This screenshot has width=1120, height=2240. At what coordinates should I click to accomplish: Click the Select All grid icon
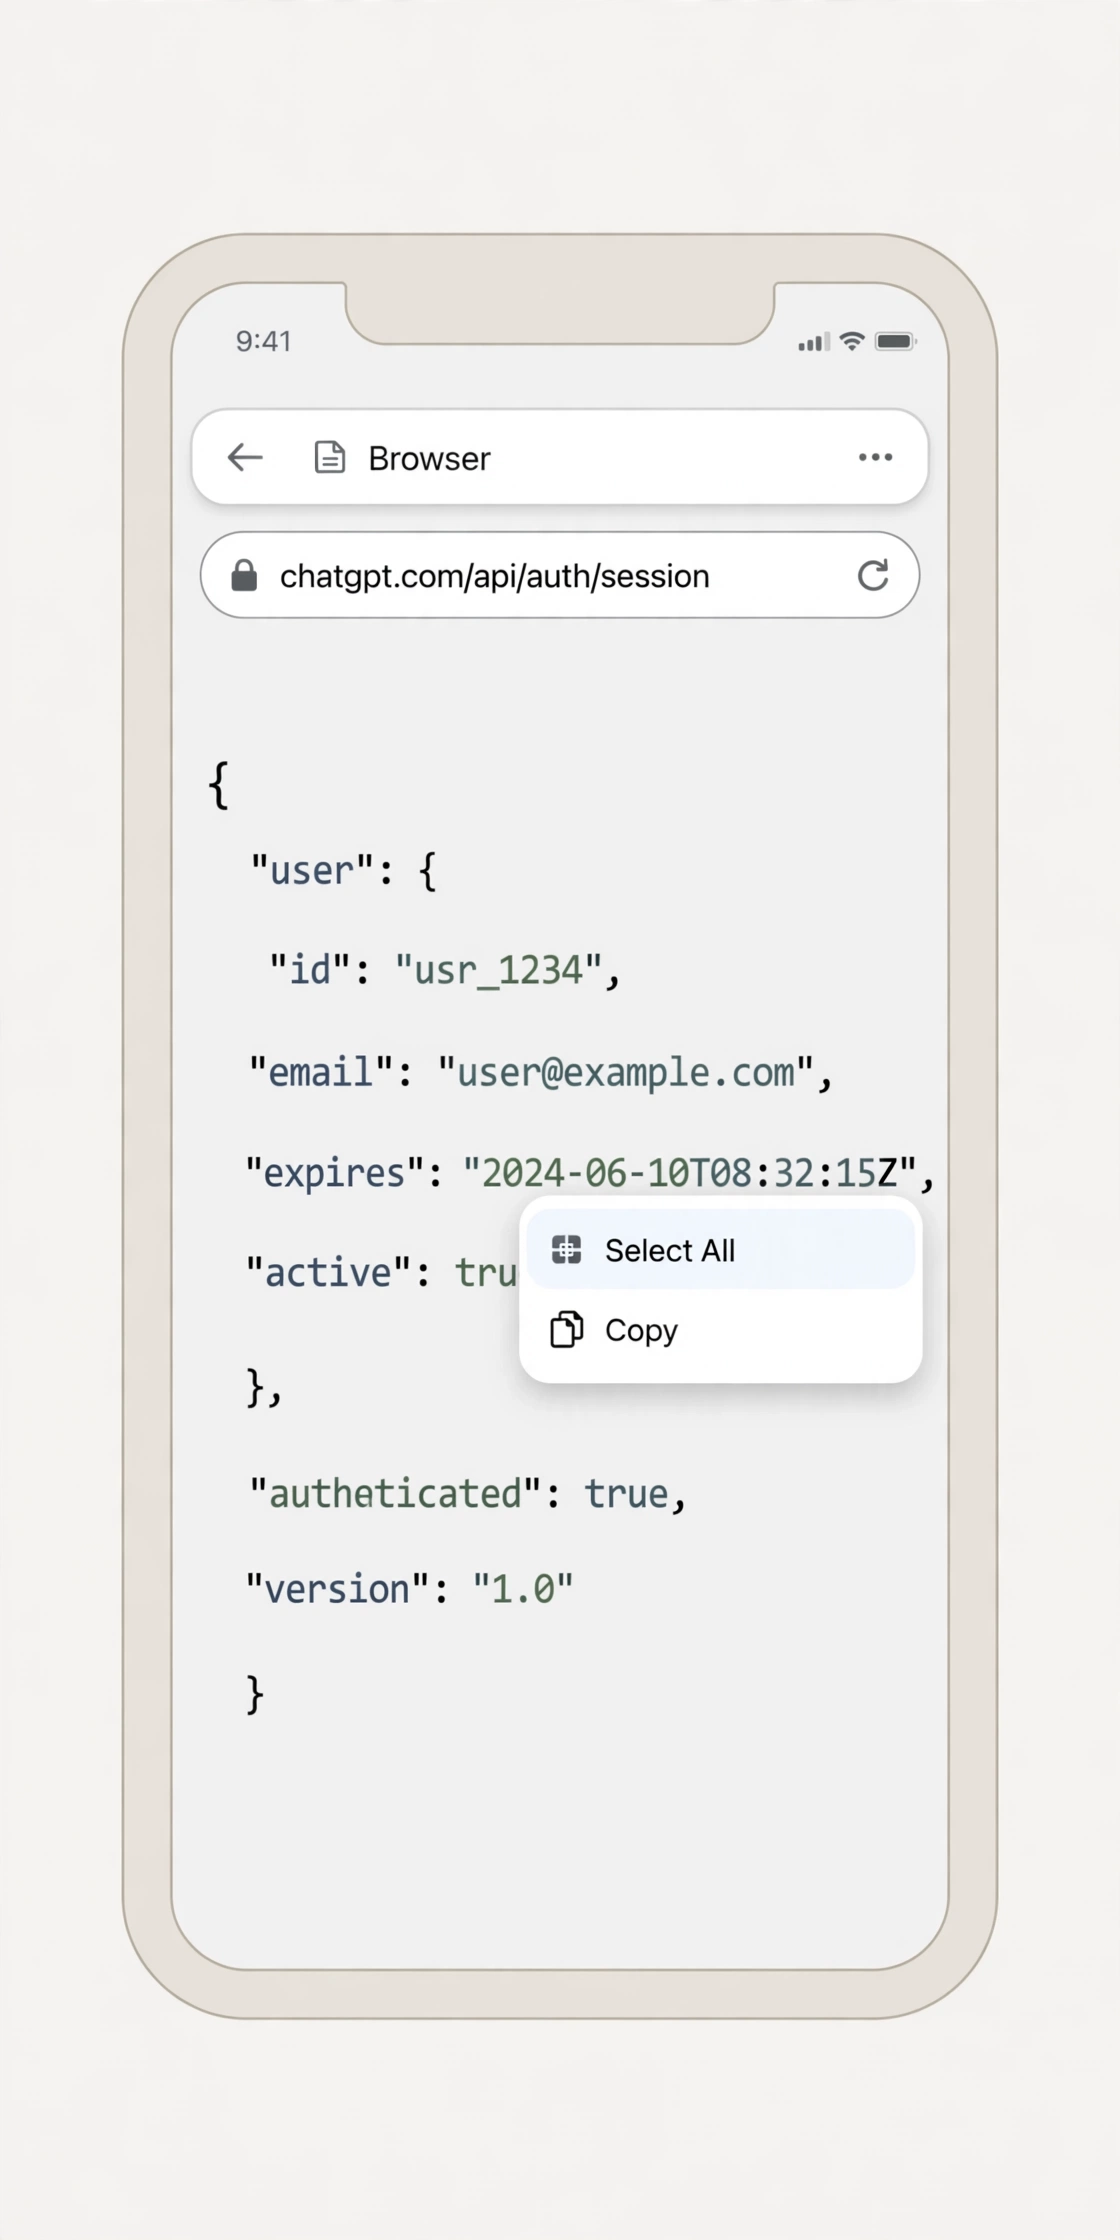tap(566, 1249)
